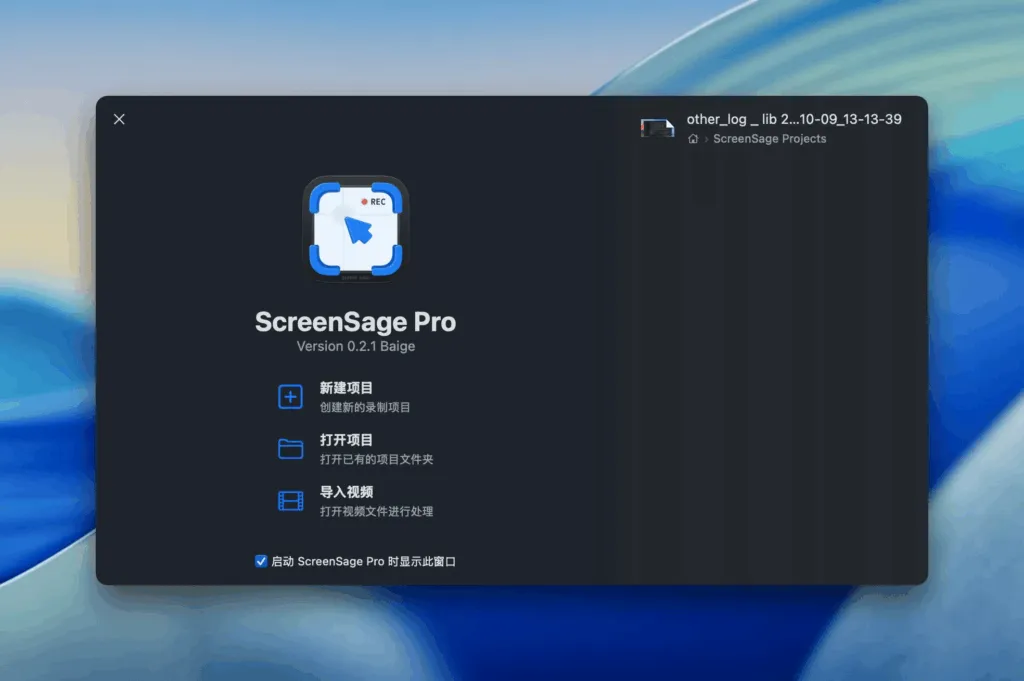
Task: Toggle the show-window-on-launch checkbox
Action: pyautogui.click(x=262, y=561)
